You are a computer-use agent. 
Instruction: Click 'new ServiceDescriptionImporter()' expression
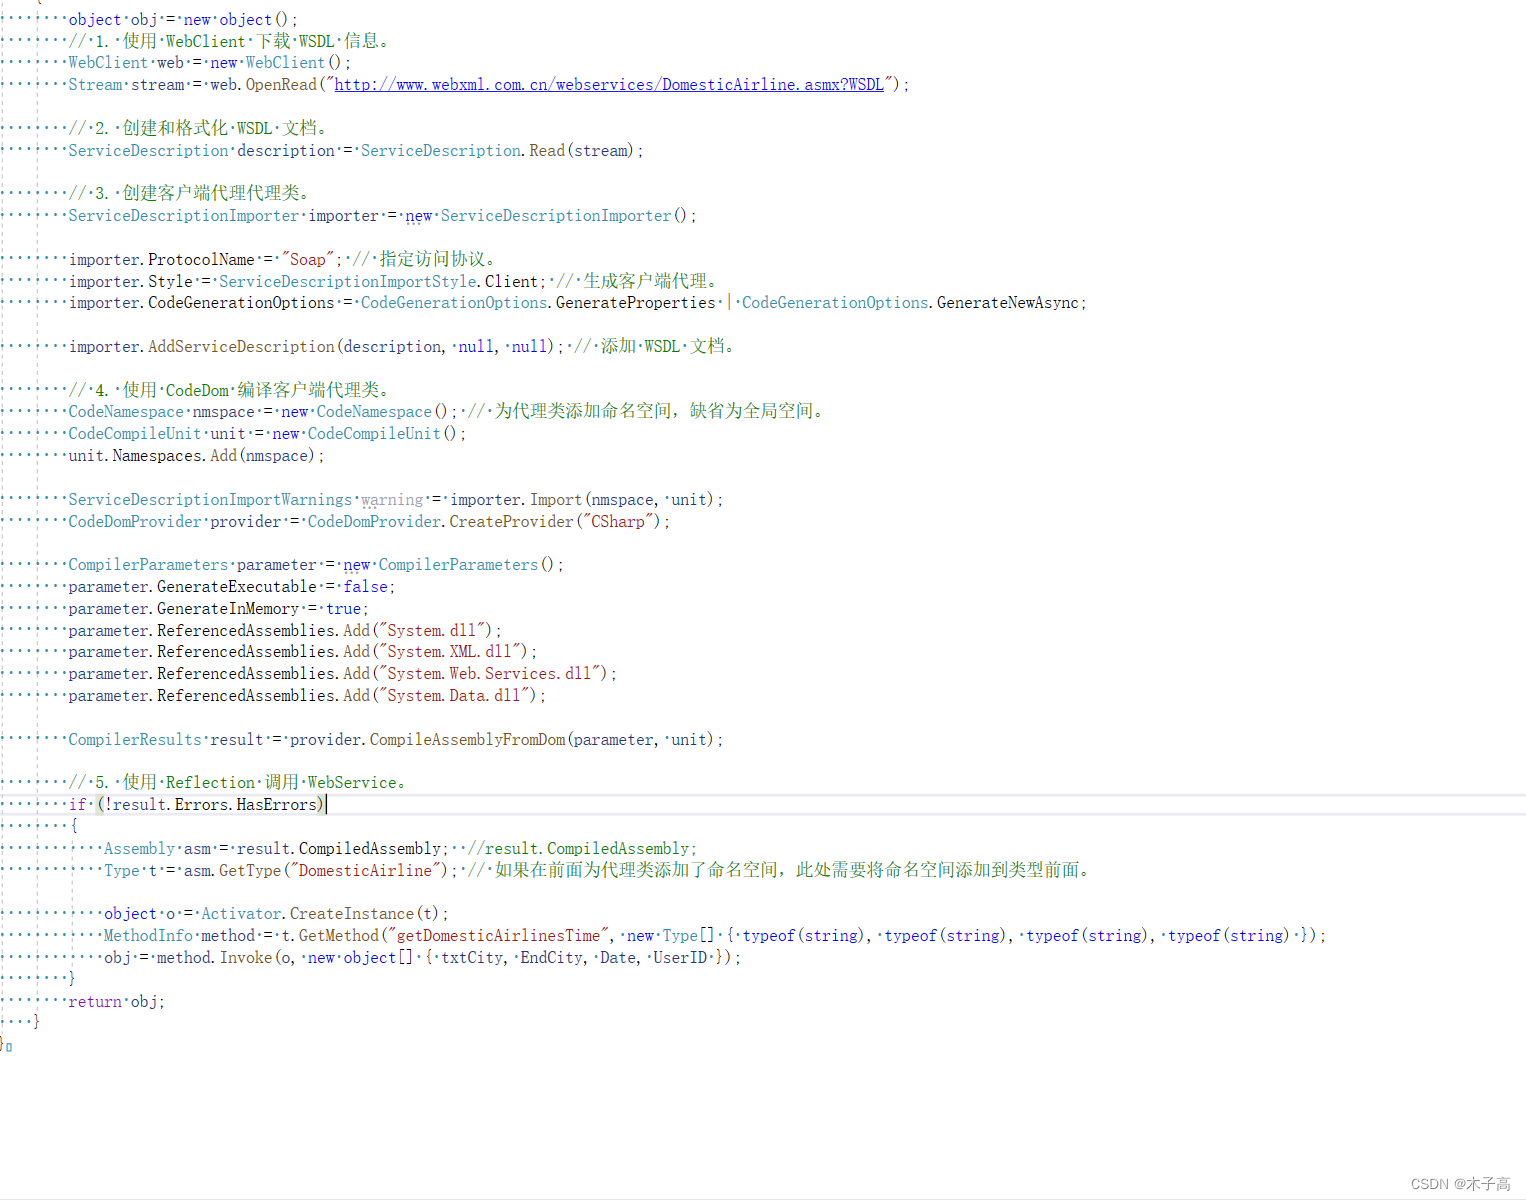[547, 216]
